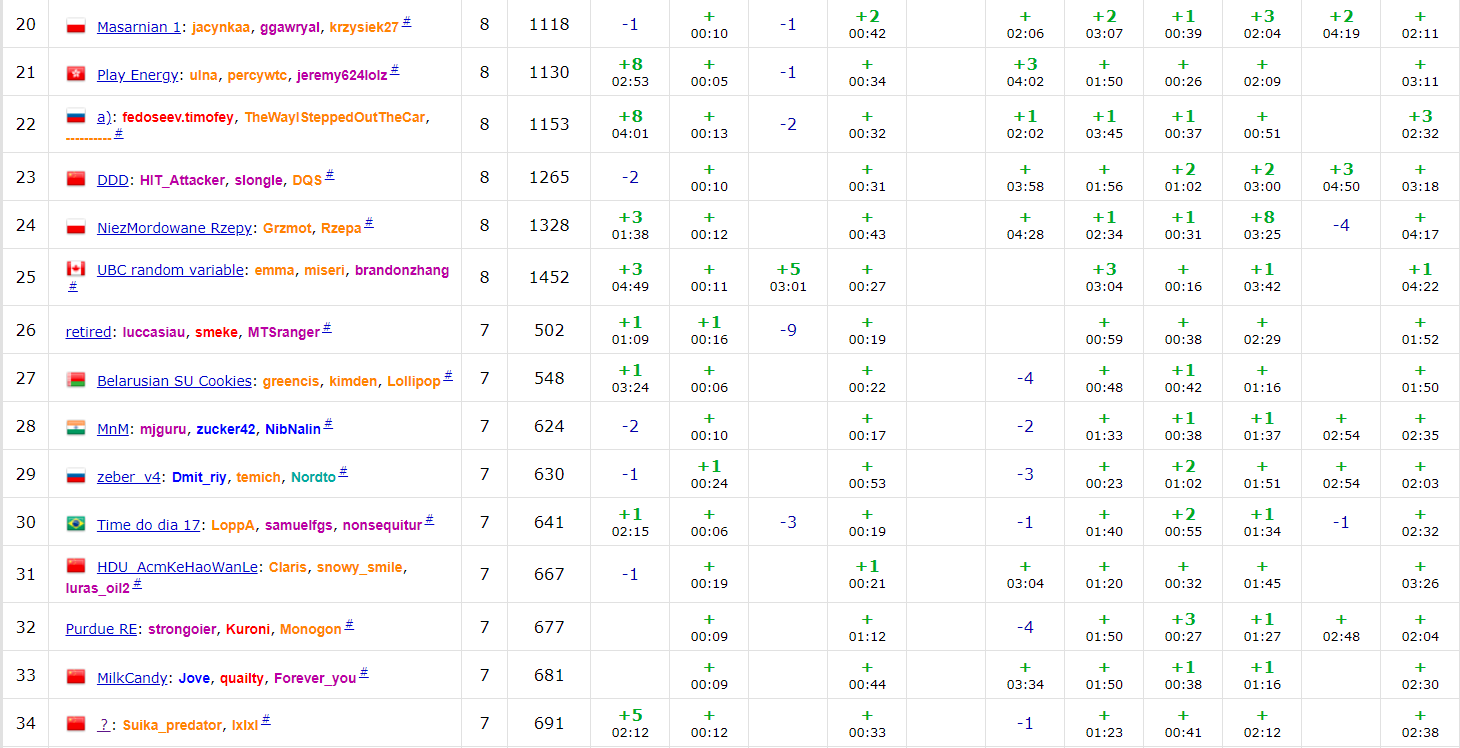The width and height of the screenshot is (1460, 748).
Task: Open the NiezMordowane Rzepy team link
Action: tap(174, 228)
